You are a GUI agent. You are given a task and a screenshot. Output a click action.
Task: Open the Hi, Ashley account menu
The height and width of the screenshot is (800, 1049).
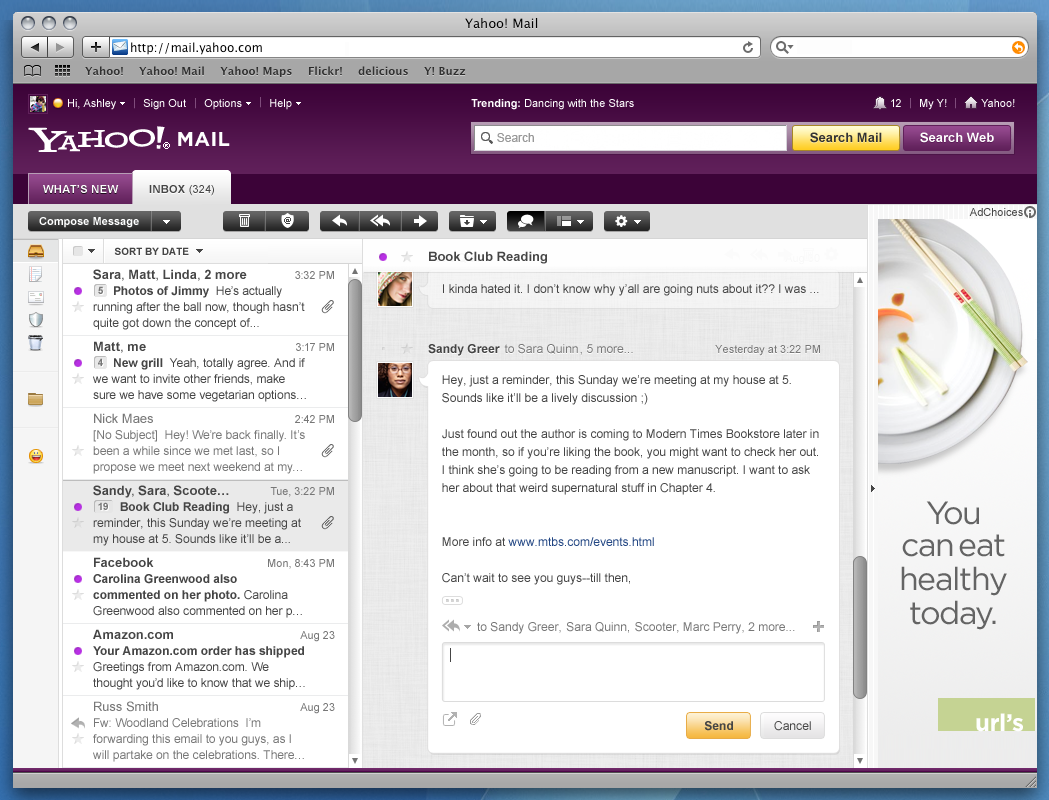coord(96,103)
